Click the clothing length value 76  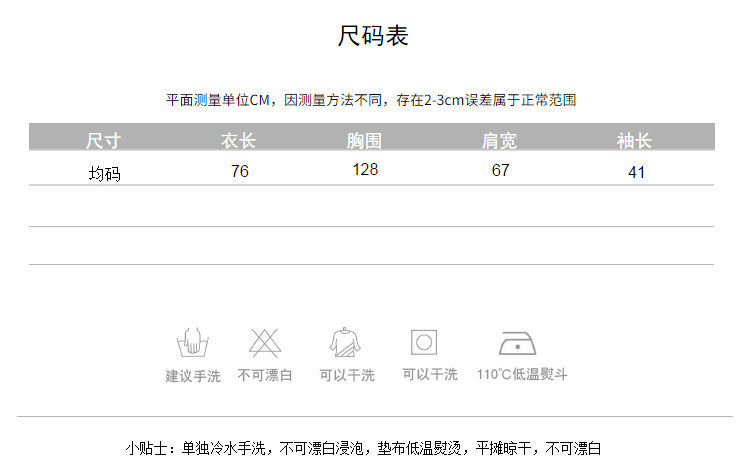tap(239, 171)
